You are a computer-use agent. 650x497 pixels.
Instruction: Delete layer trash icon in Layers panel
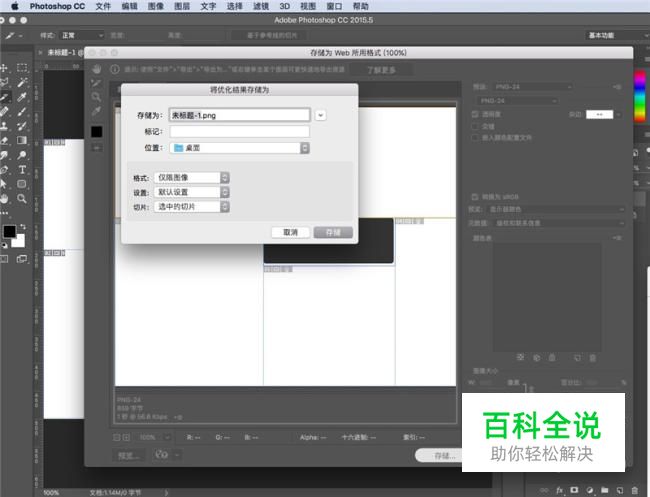[635, 490]
